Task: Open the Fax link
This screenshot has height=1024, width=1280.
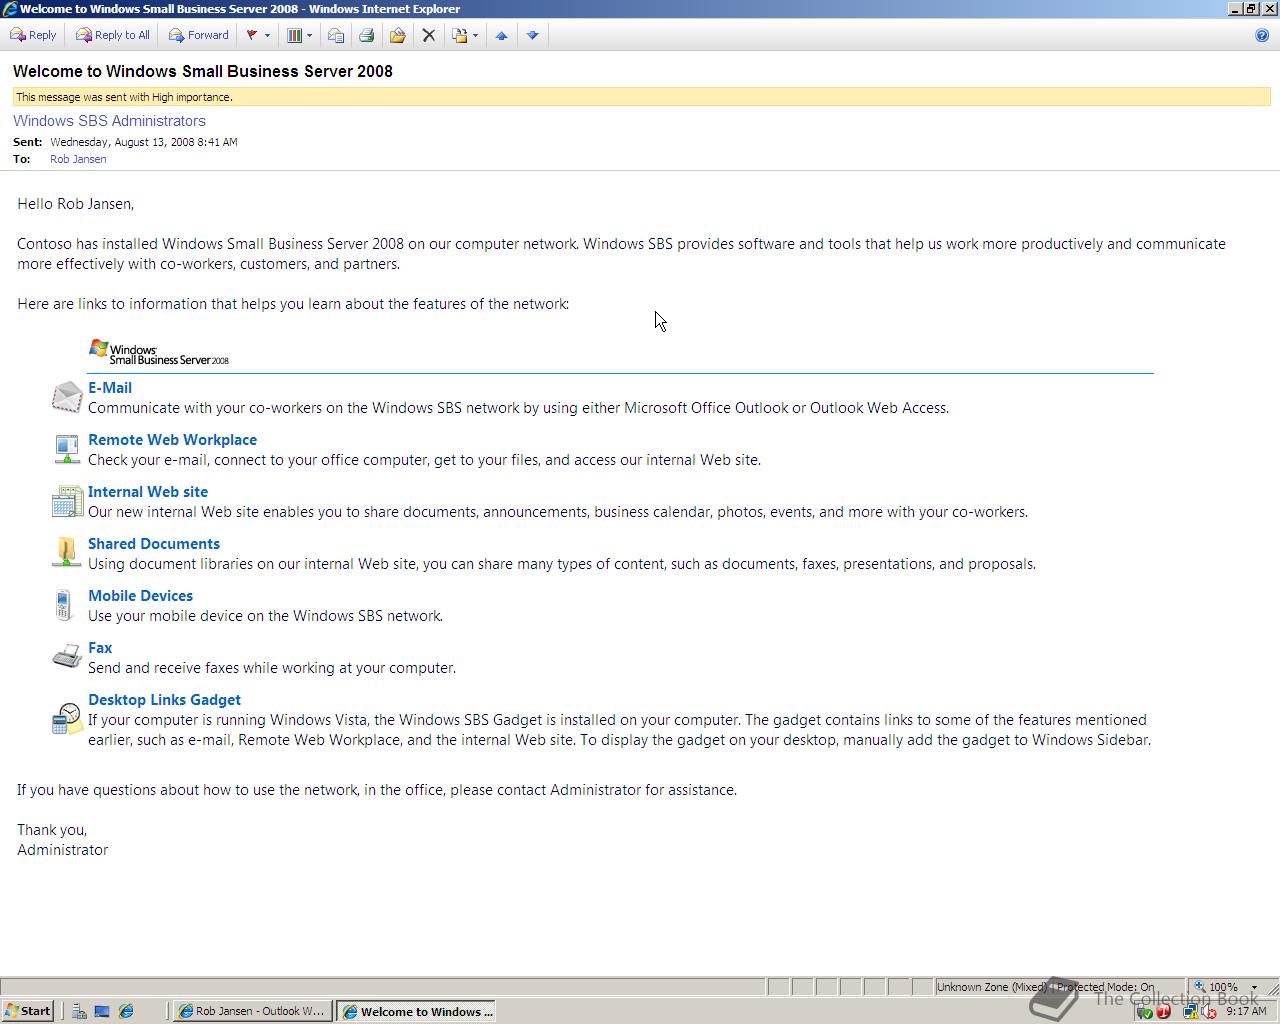Action: tap(100, 648)
